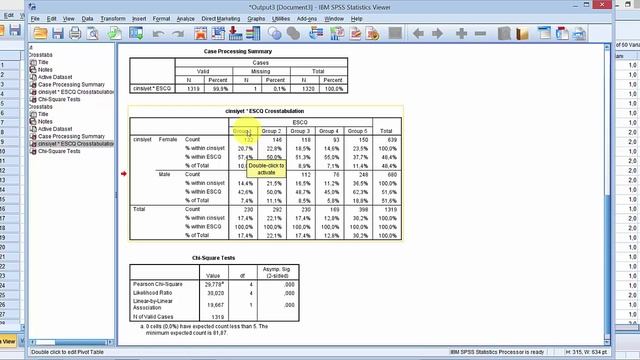Click the Processor is ready status text
This screenshot has width=640, height=360.
coord(497,352)
